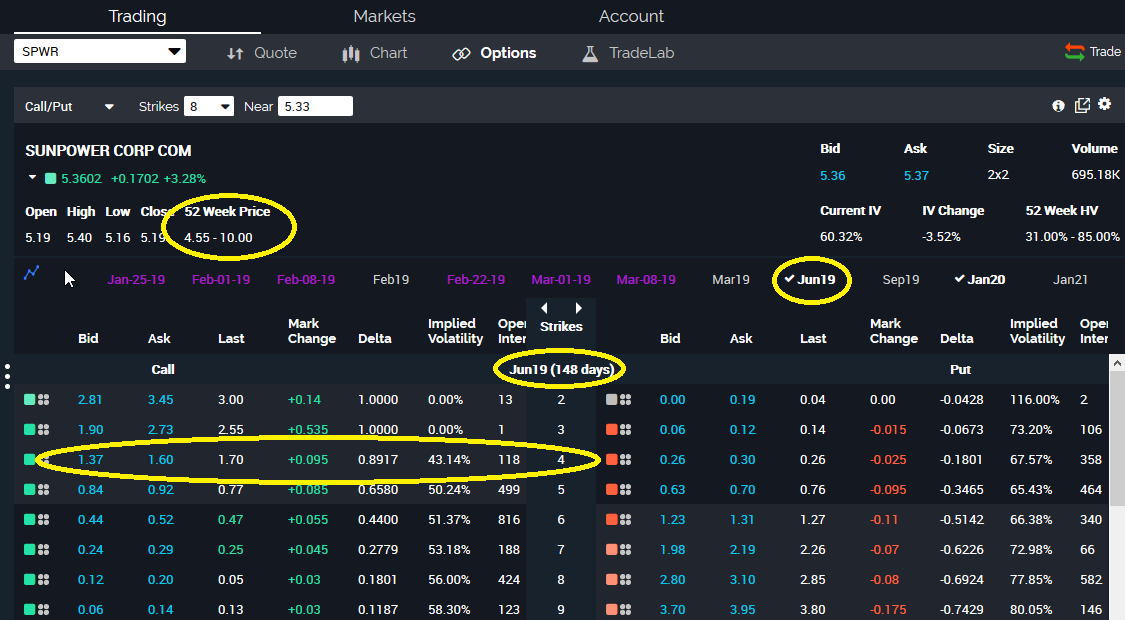Click the red square for put strike 5
1125x620 pixels.
coord(611,489)
